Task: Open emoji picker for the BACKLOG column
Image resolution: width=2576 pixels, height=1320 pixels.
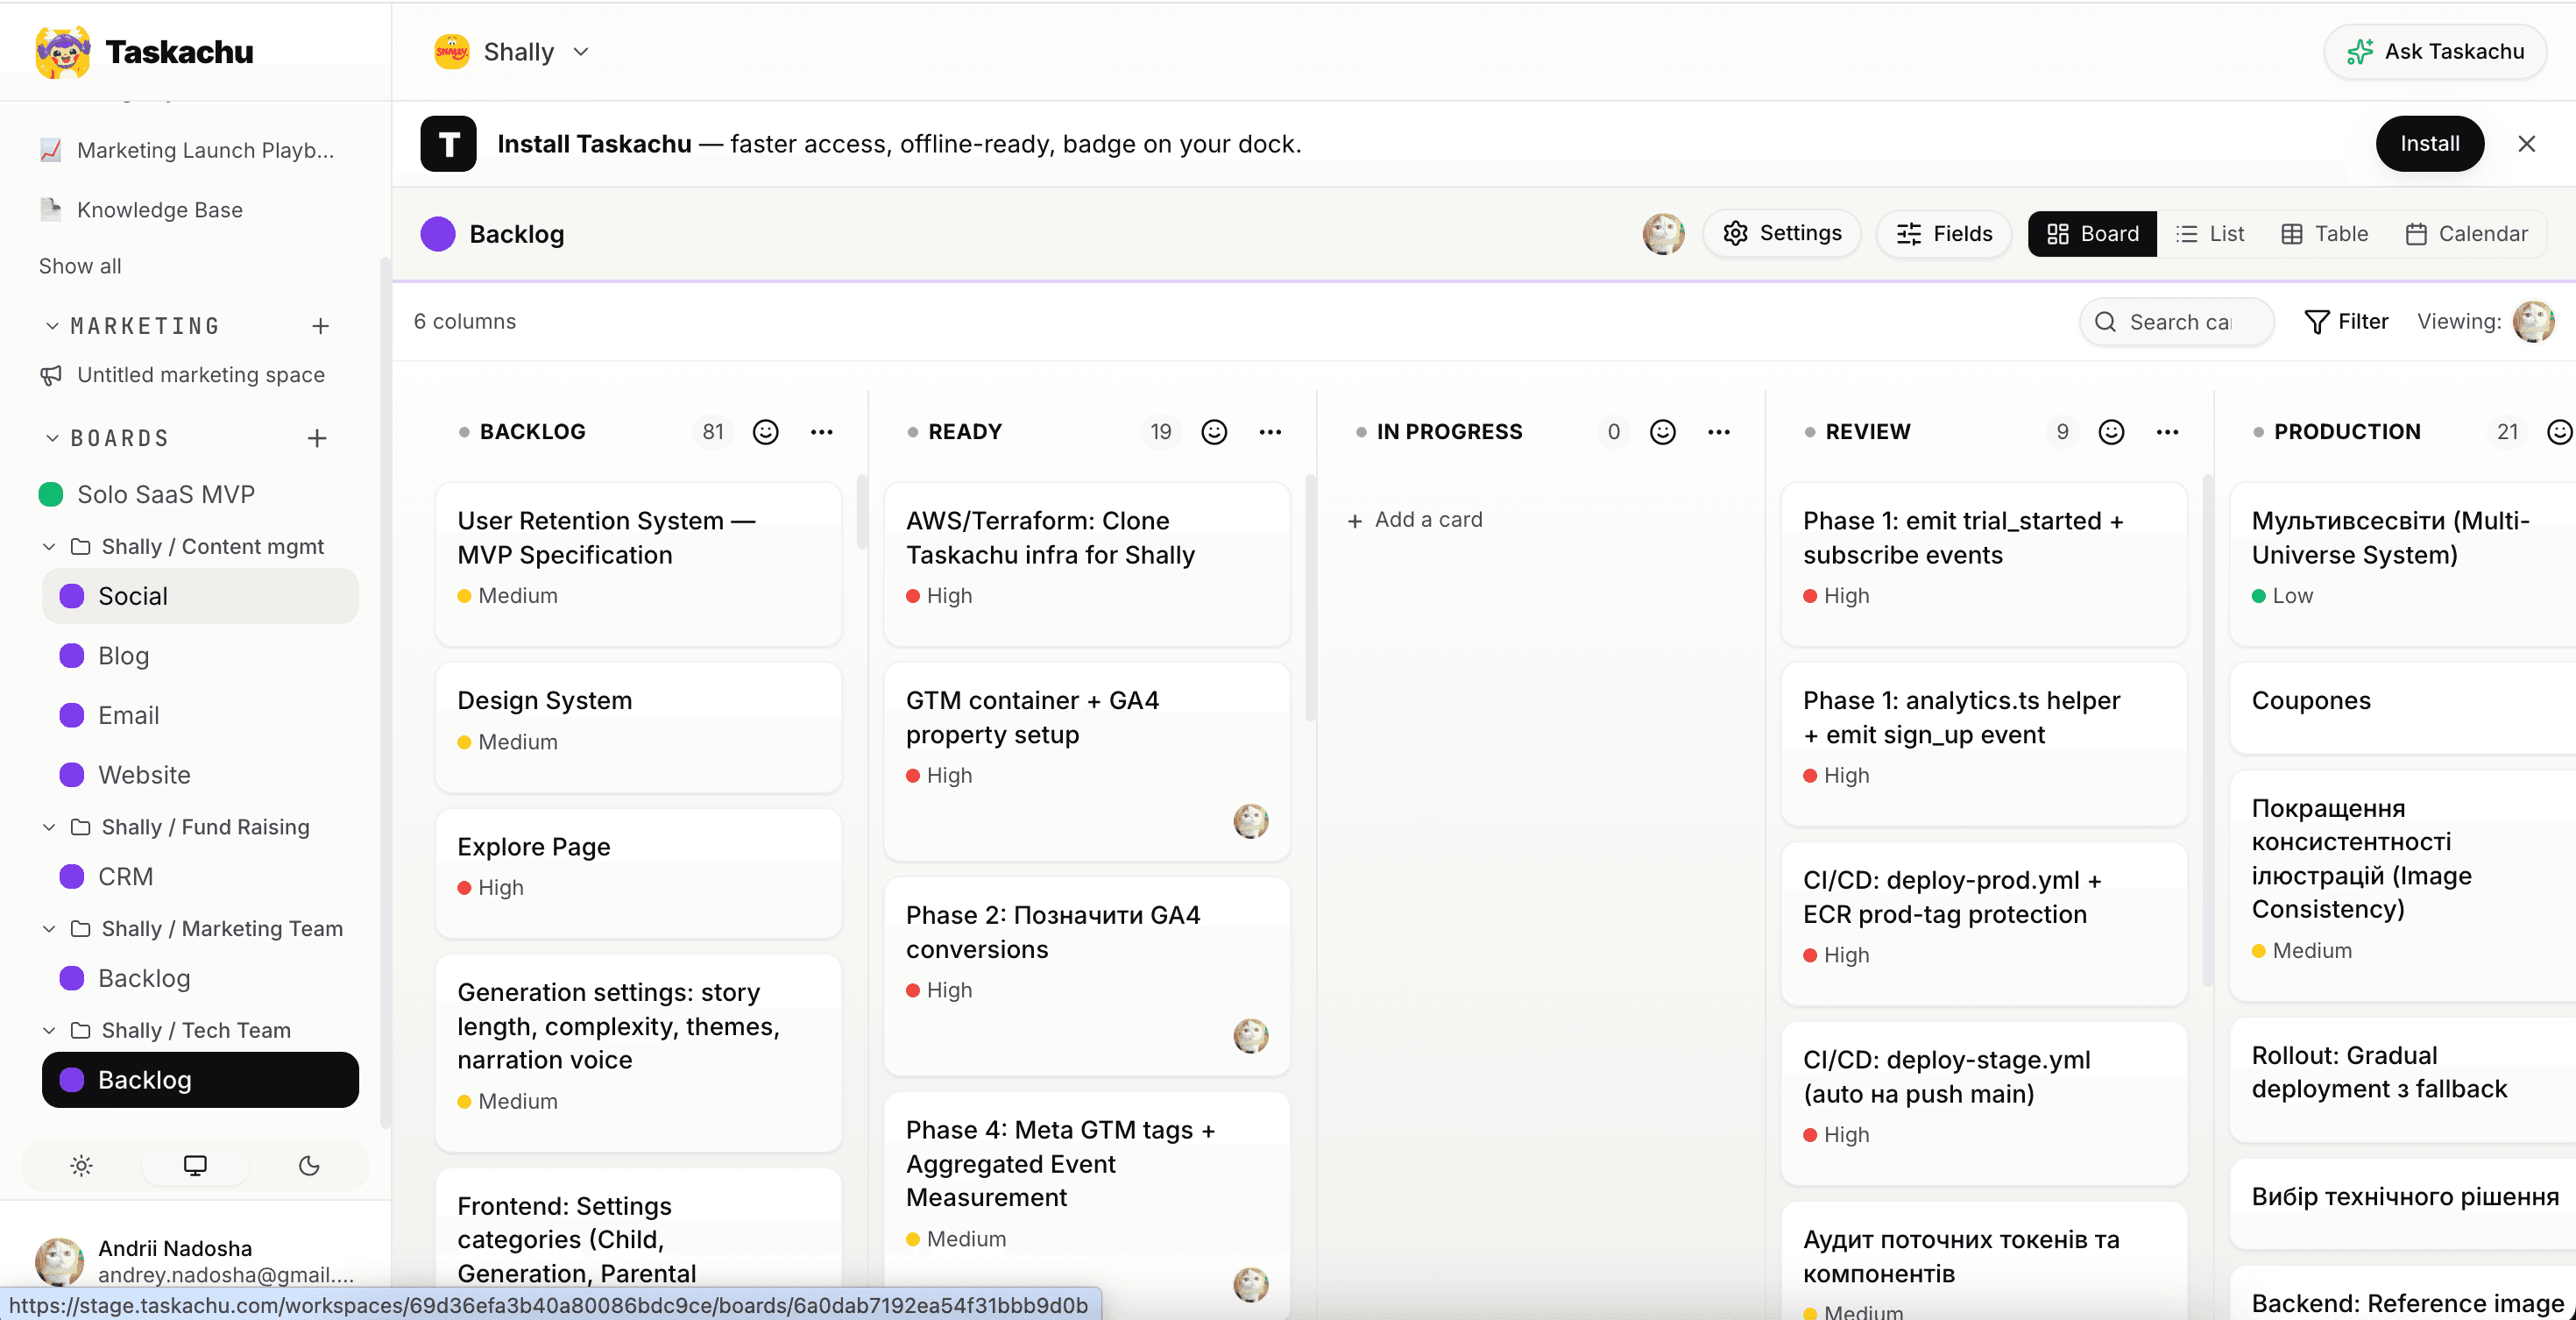Action: (x=766, y=432)
